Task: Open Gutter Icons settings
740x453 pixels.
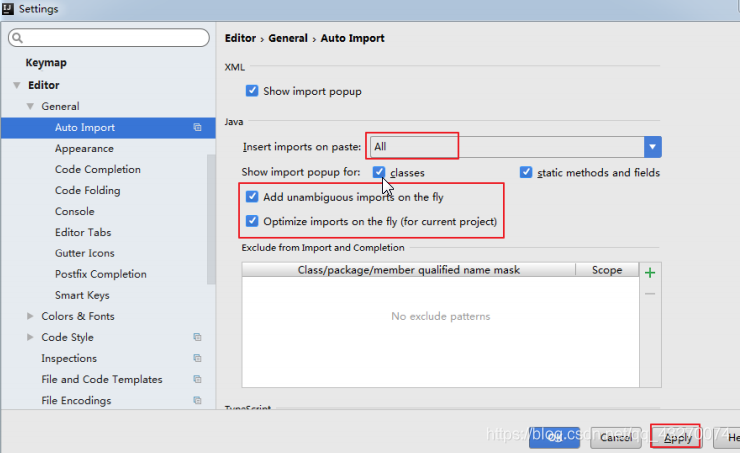Action: [x=84, y=253]
